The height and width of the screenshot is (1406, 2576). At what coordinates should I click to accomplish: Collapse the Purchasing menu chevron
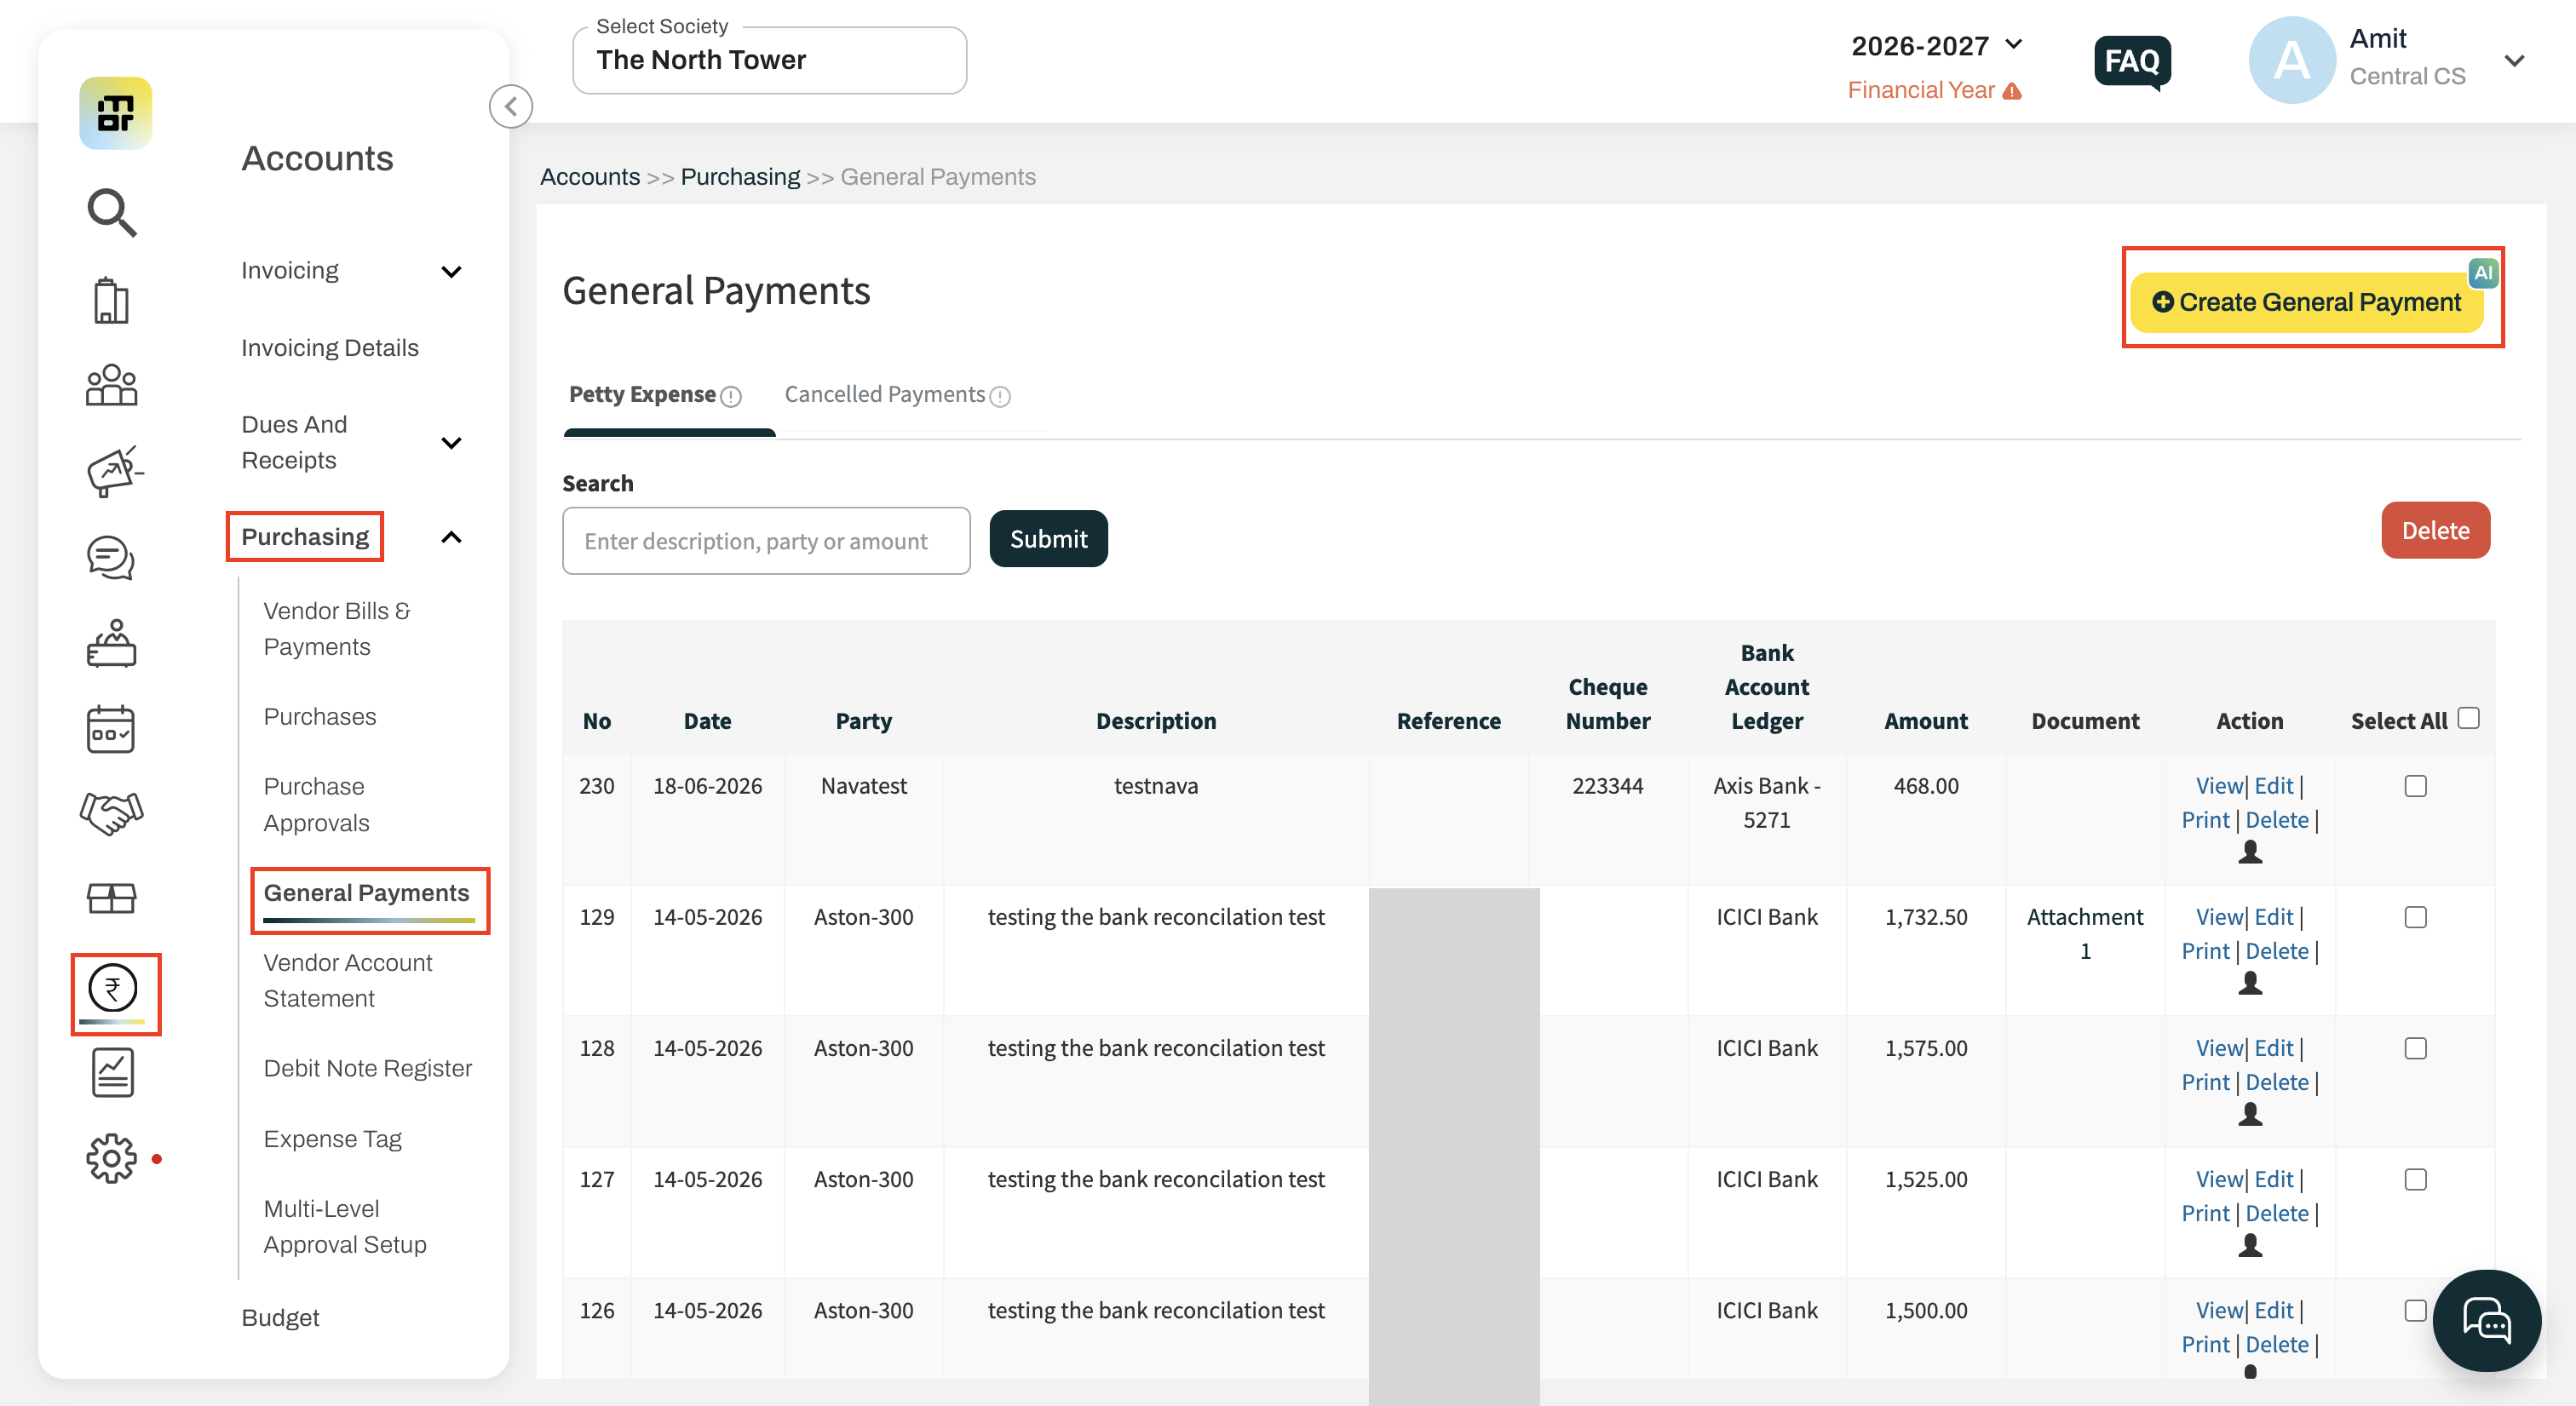(x=451, y=537)
